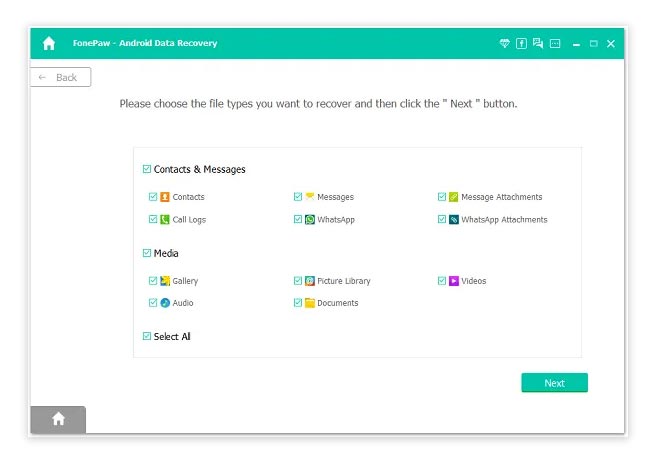Click the Videos purple play icon
Viewport: 648px width, 453px height.
(454, 281)
